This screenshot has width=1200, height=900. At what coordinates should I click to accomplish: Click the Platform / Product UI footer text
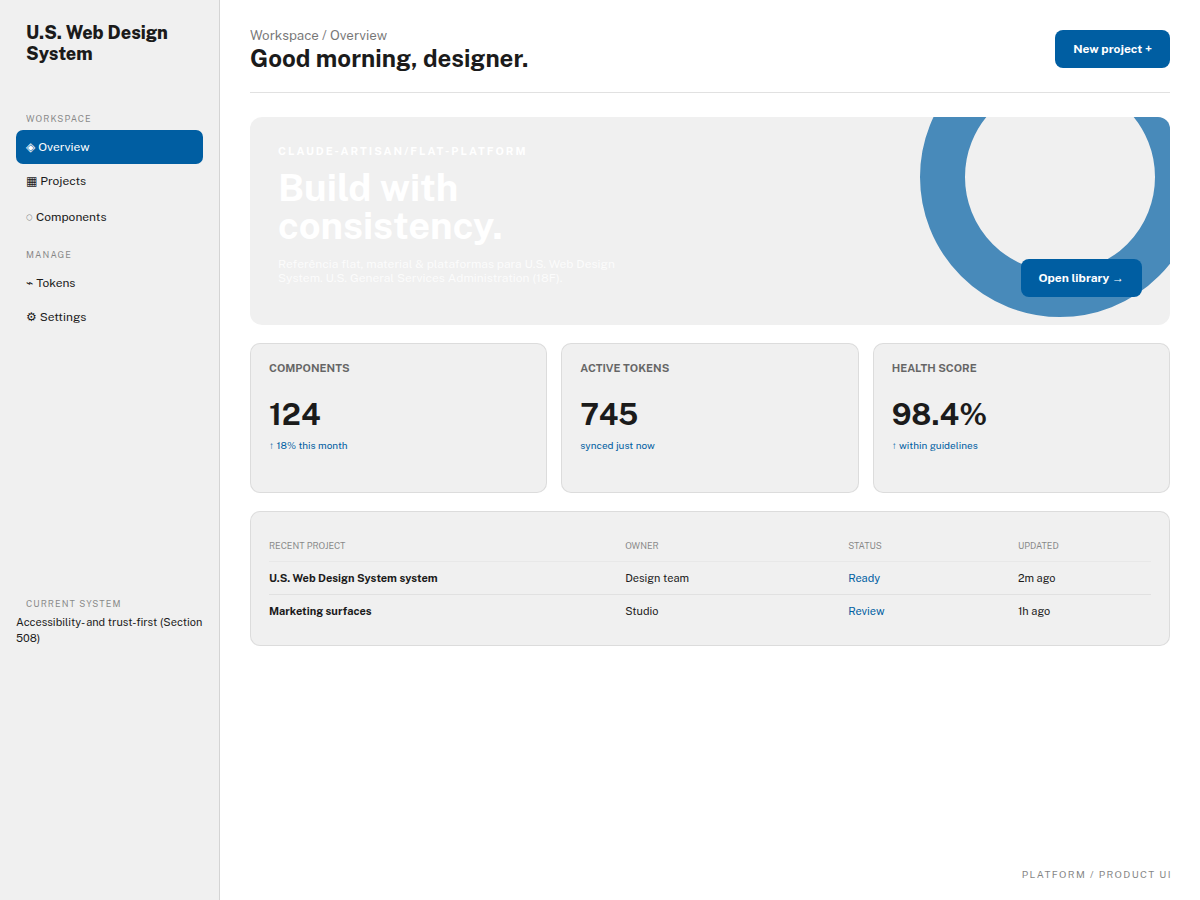tap(1096, 875)
